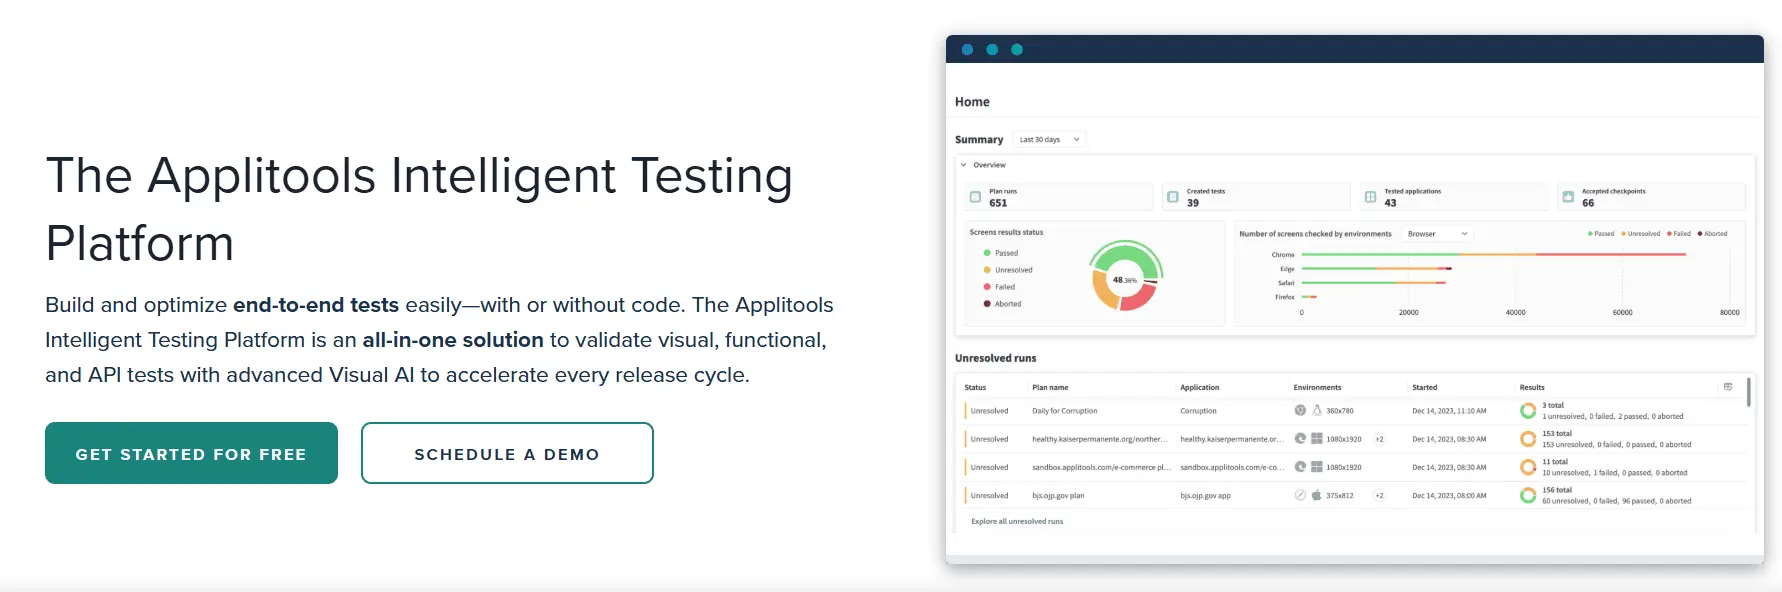Click the 3 total results ring icon
This screenshot has width=1782, height=592.
click(x=1528, y=410)
